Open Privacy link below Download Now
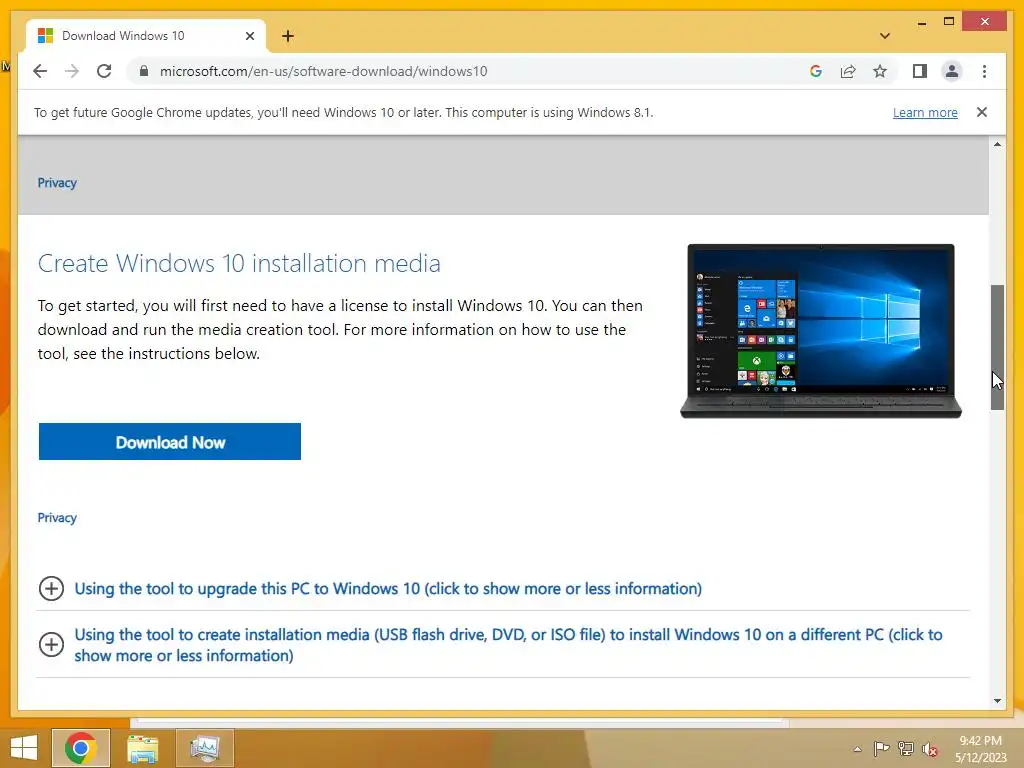 click(x=57, y=518)
